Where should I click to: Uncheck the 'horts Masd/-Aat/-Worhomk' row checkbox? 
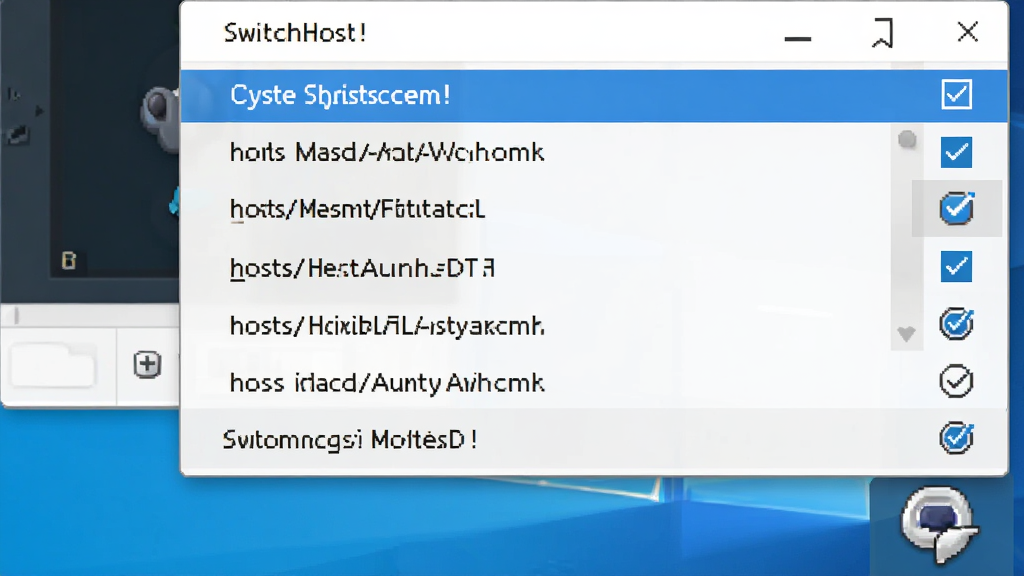tap(956, 152)
